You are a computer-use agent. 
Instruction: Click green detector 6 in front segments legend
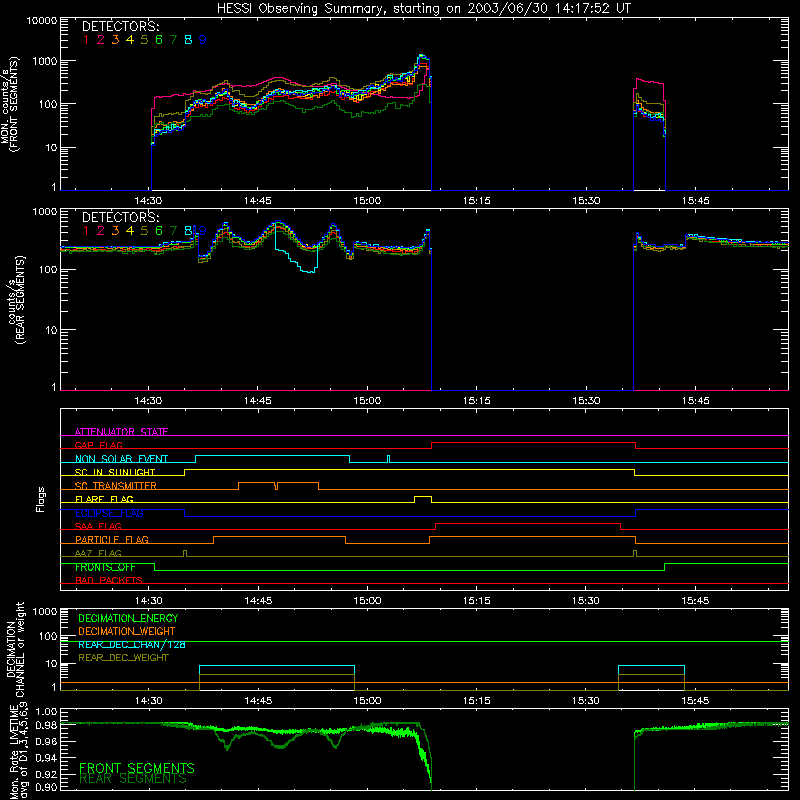[159, 40]
